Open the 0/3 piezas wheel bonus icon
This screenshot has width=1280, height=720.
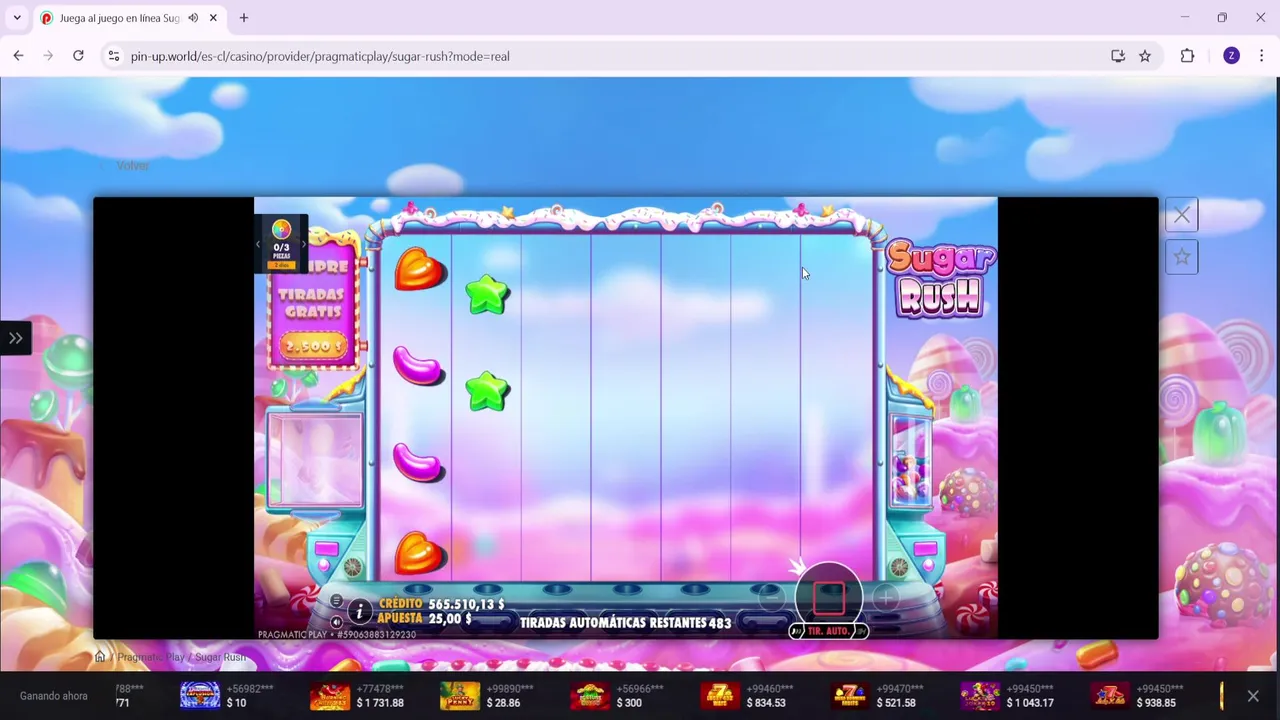pyautogui.click(x=281, y=243)
